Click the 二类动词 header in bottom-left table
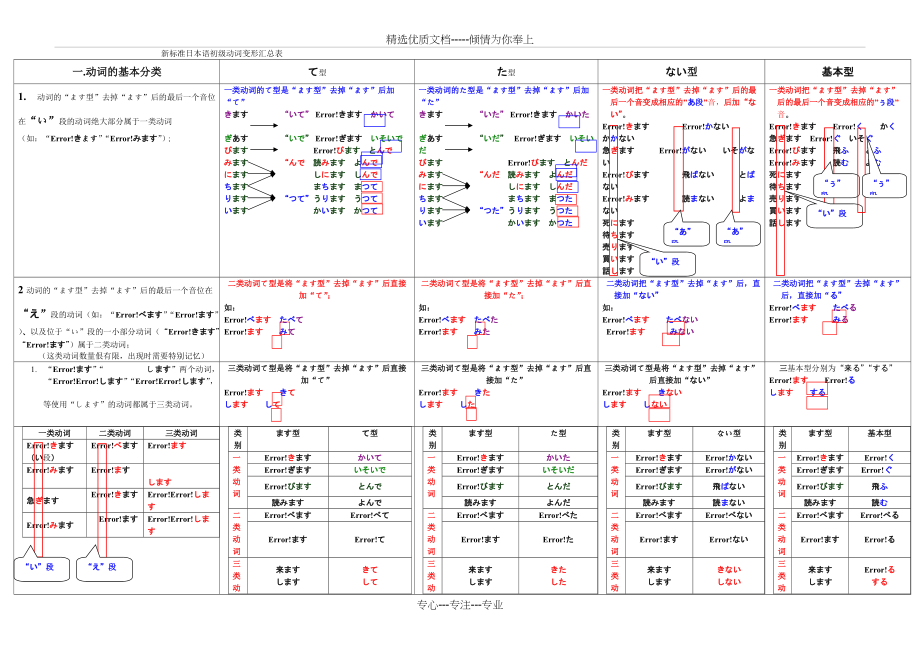This screenshot has height=651, width=920. pyautogui.click(x=116, y=433)
